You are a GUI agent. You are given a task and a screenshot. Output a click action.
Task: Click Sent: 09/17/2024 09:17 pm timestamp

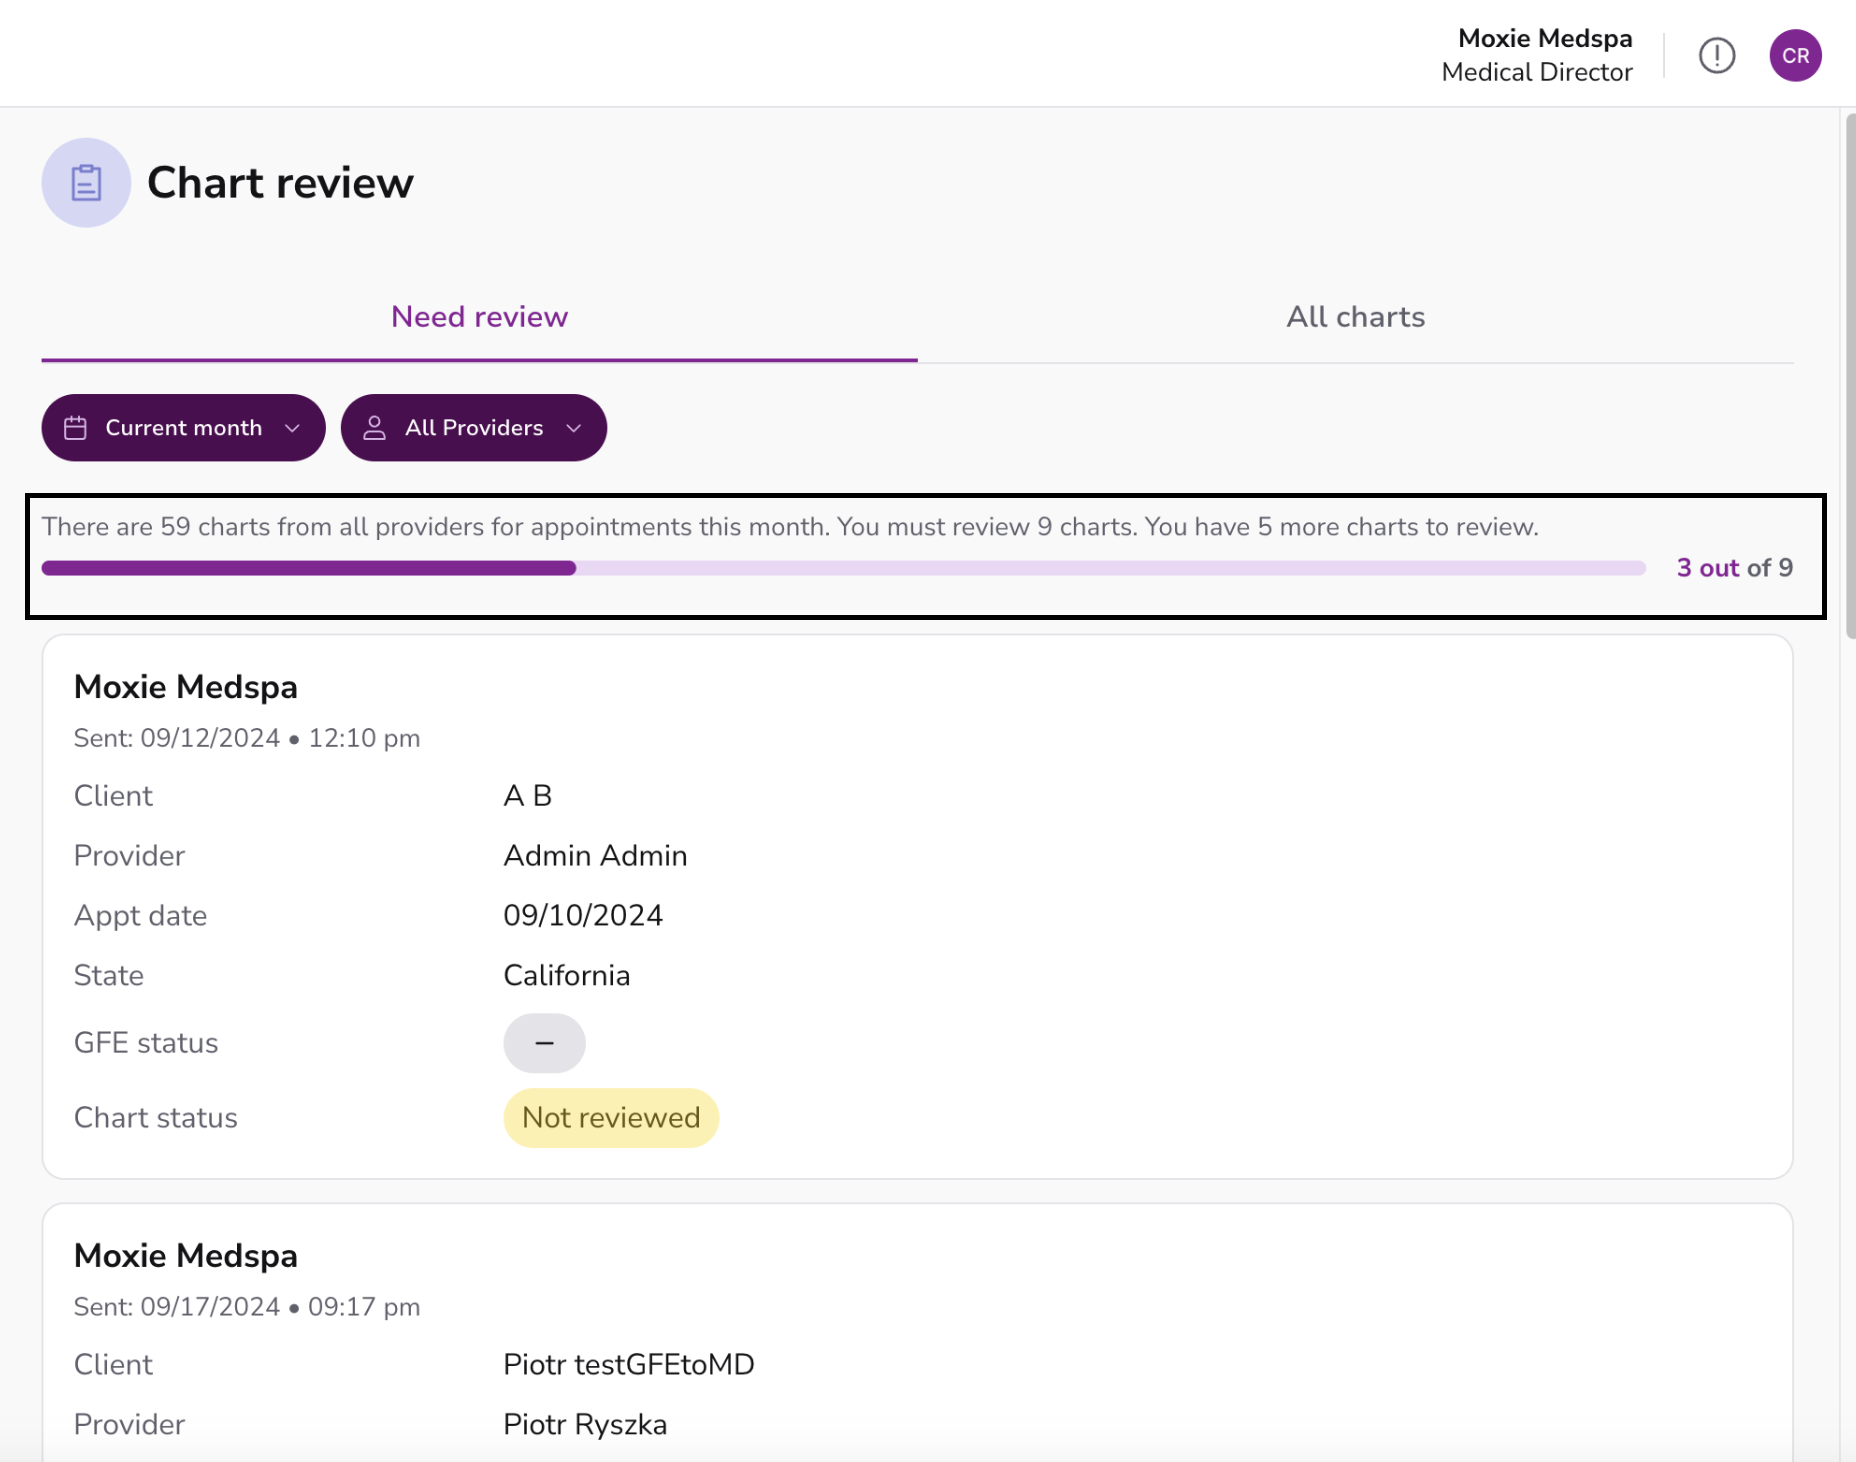[247, 1307]
